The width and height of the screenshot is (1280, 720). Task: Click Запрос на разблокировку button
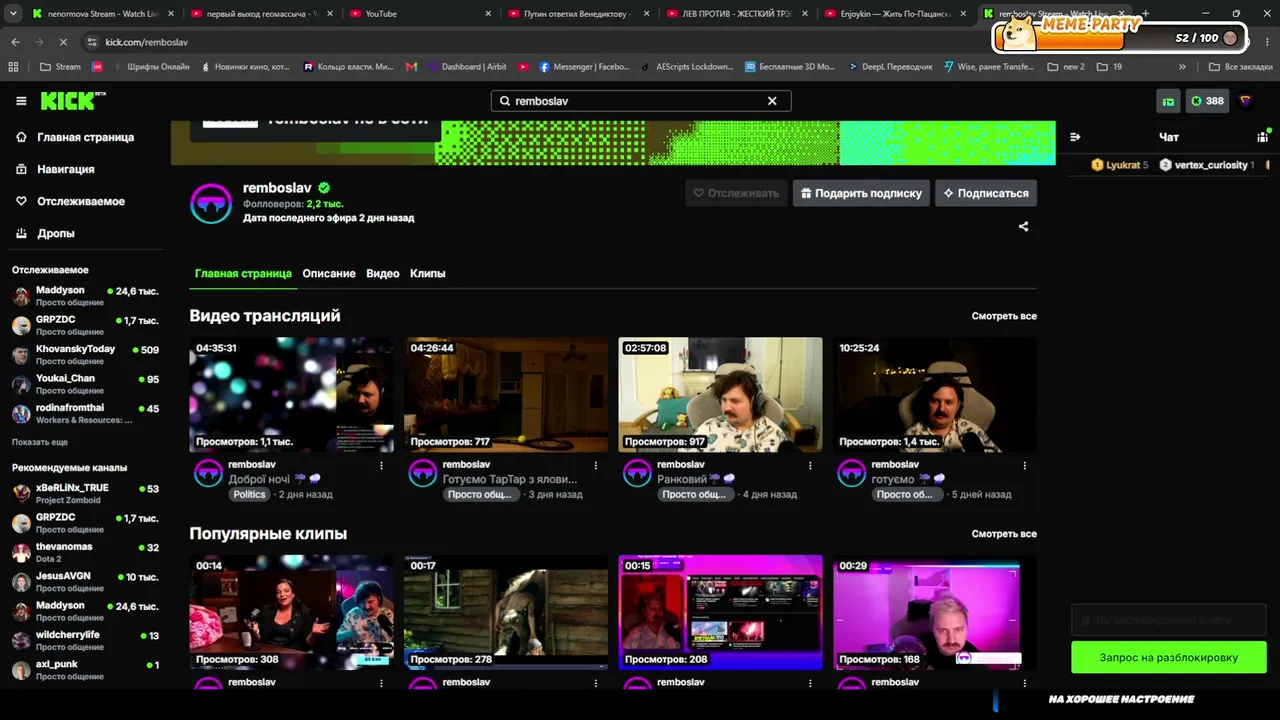pos(1169,658)
